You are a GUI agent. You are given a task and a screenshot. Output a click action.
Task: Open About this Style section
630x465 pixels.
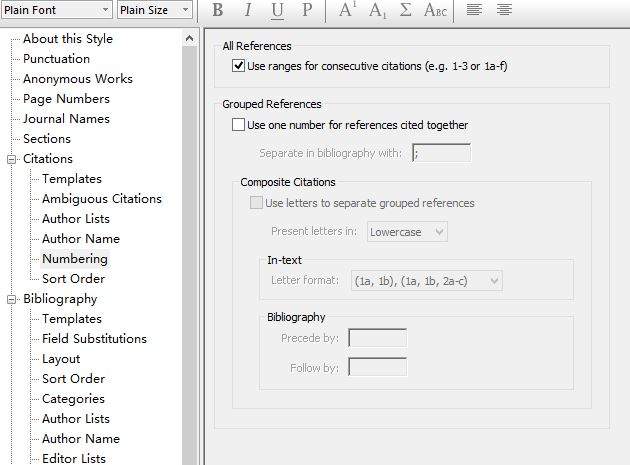pos(68,39)
